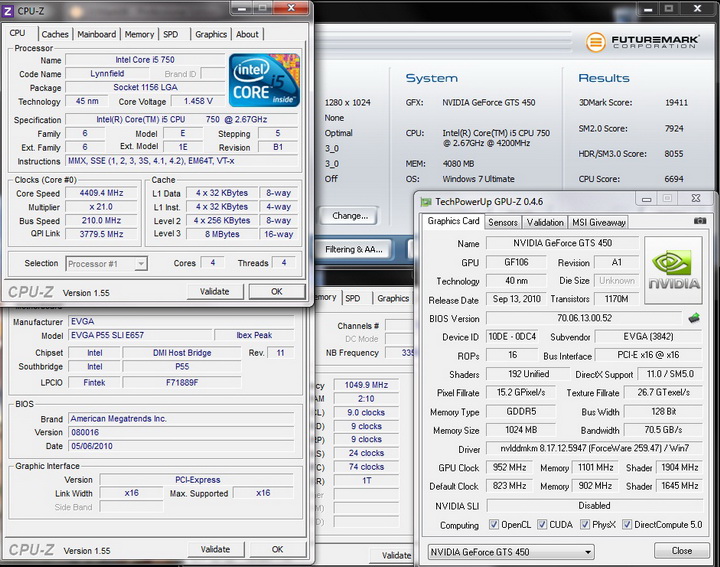Click the Southbridge value P55
The image size is (720, 567).
(x=182, y=367)
